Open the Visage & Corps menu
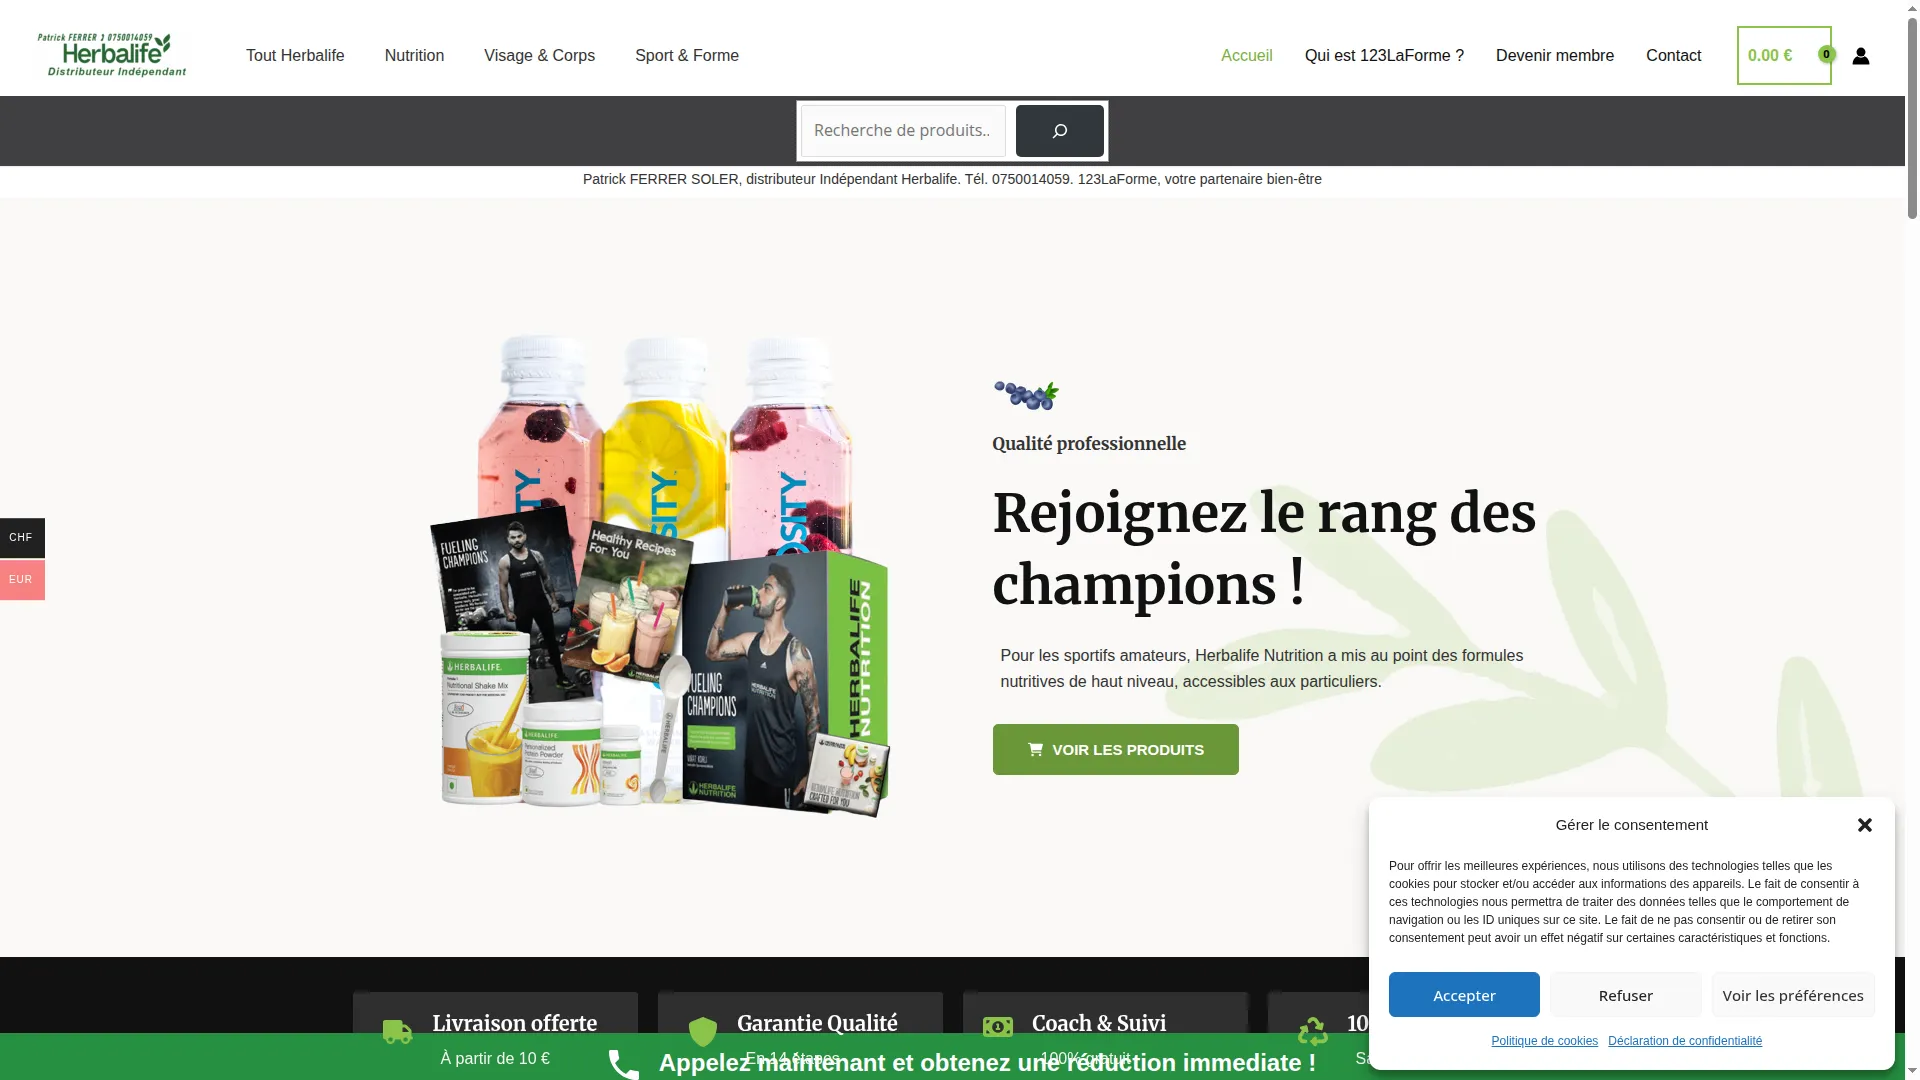Screen dimensions: 1920x1080 coord(539,56)
